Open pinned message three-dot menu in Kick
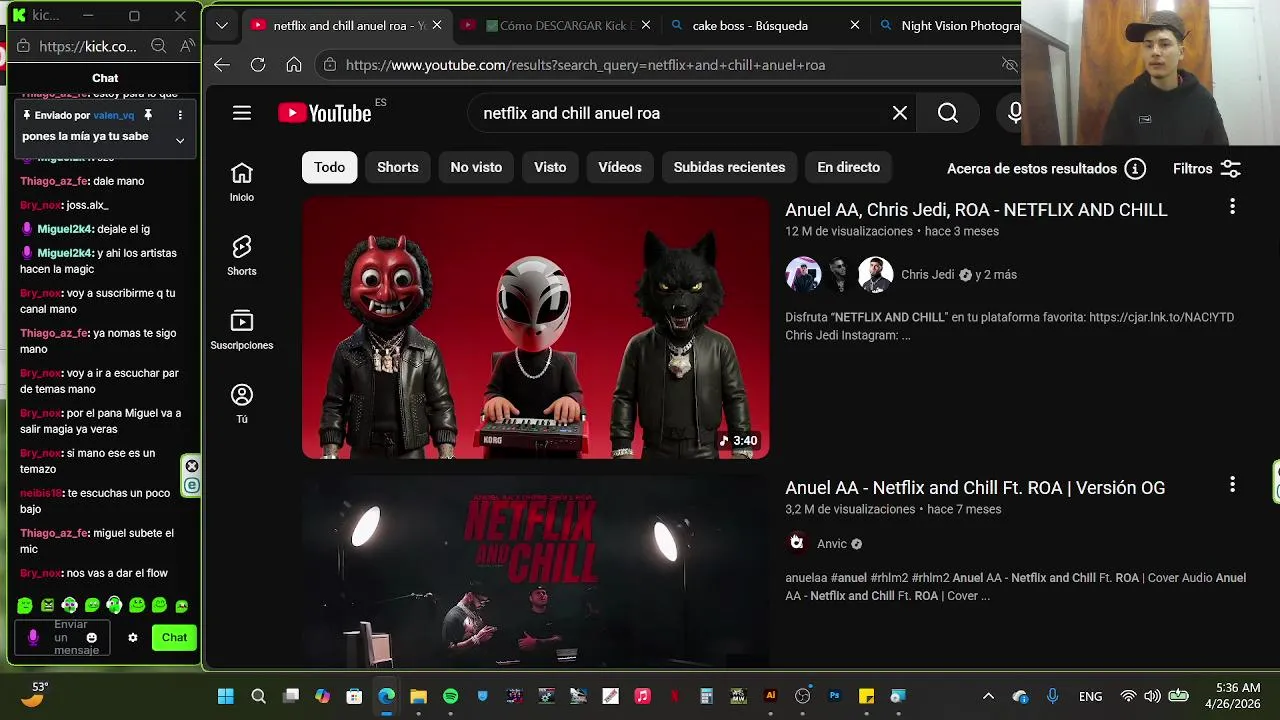The image size is (1280, 720). [180, 115]
